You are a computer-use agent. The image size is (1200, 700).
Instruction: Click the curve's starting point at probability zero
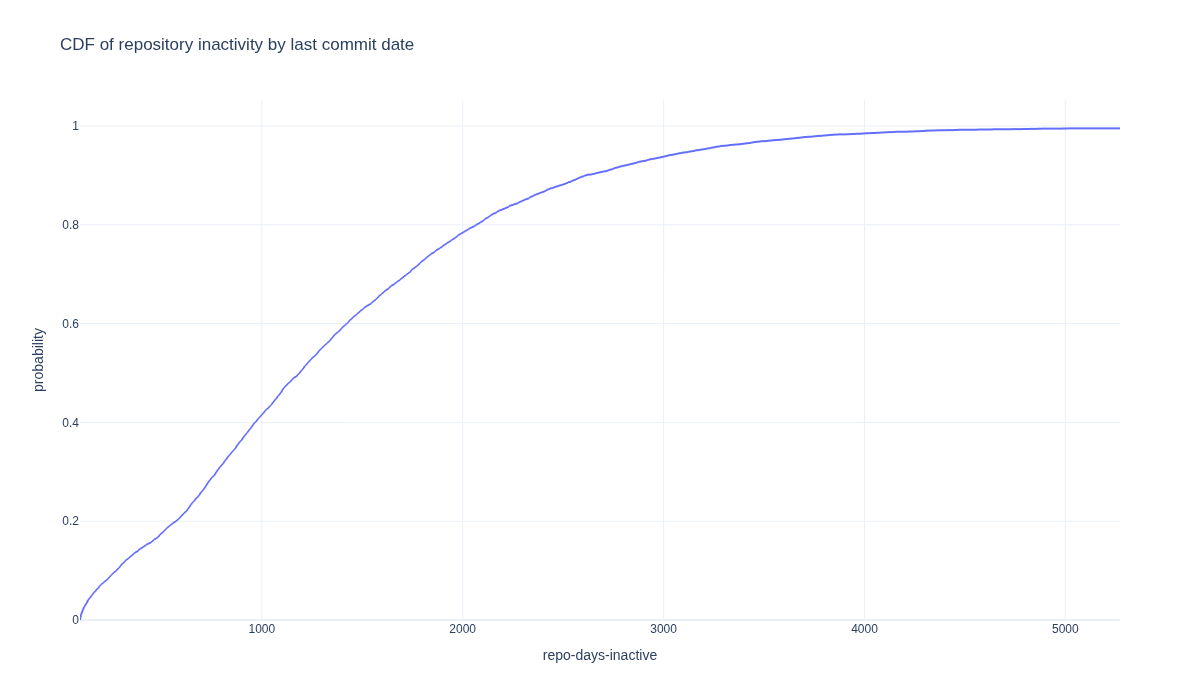point(80,619)
